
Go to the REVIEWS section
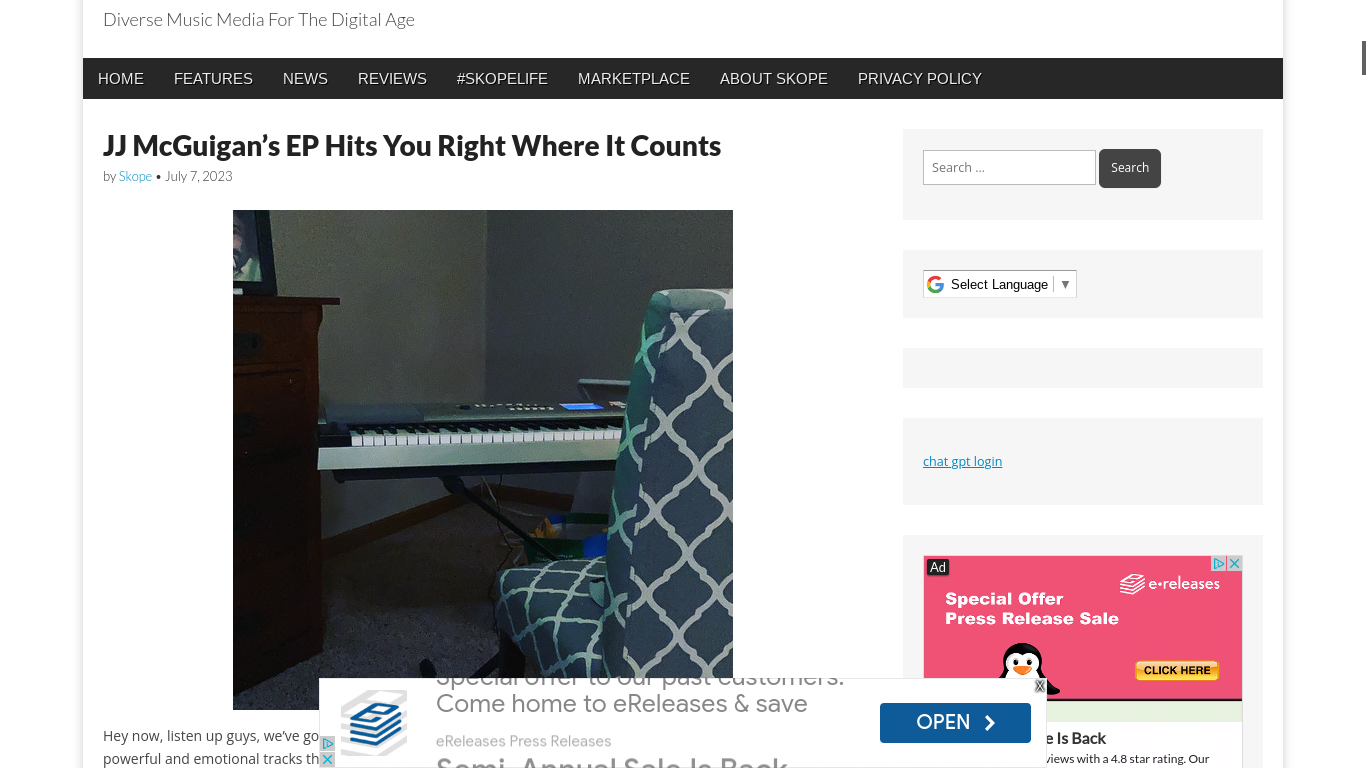(x=392, y=79)
